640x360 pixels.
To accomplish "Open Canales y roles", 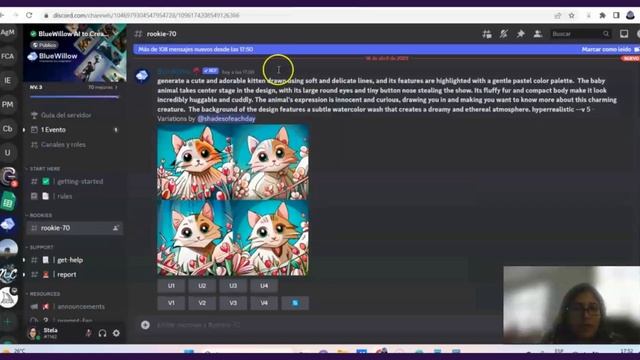I will tap(74, 144).
